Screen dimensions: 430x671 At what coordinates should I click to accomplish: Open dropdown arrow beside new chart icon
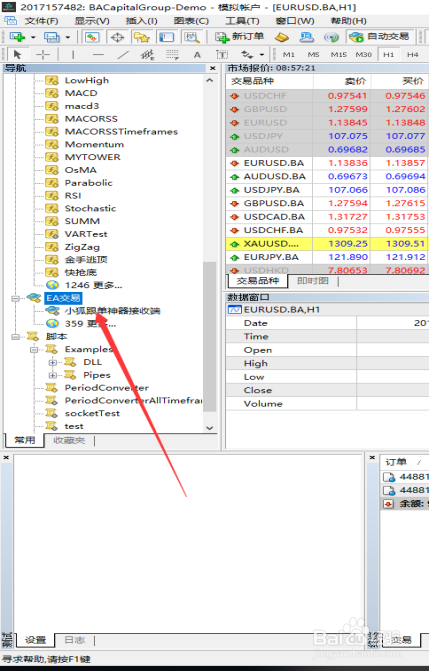[33, 37]
